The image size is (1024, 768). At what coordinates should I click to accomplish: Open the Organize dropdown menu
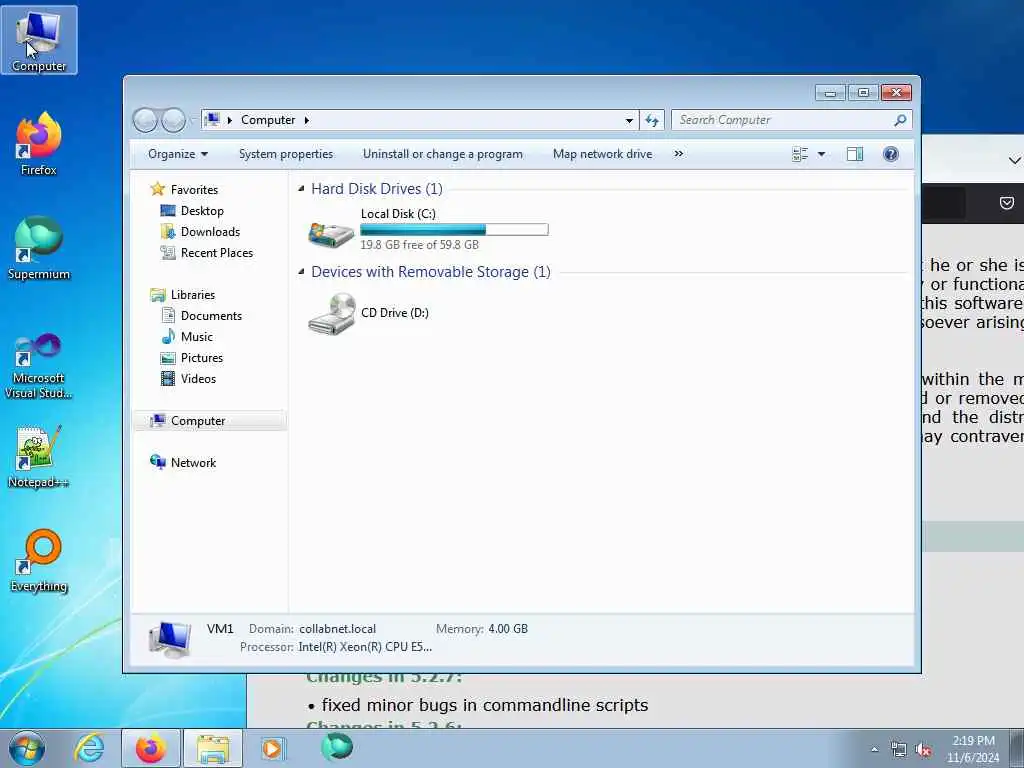pos(178,154)
